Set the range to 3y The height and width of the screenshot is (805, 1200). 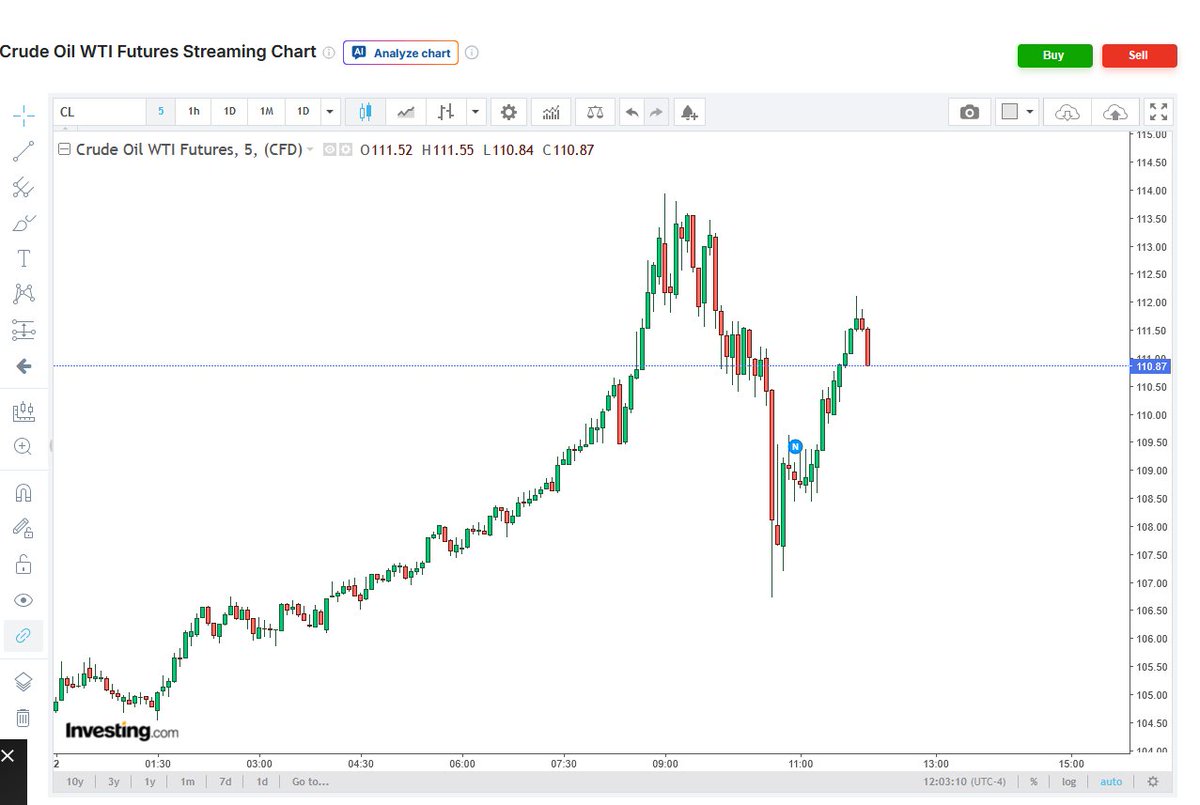(114, 782)
